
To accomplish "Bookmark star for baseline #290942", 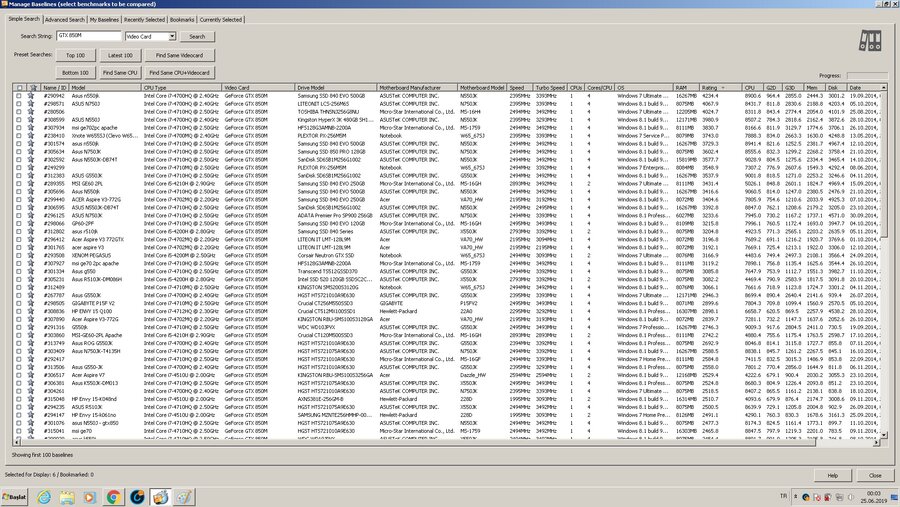I will tap(31, 96).
